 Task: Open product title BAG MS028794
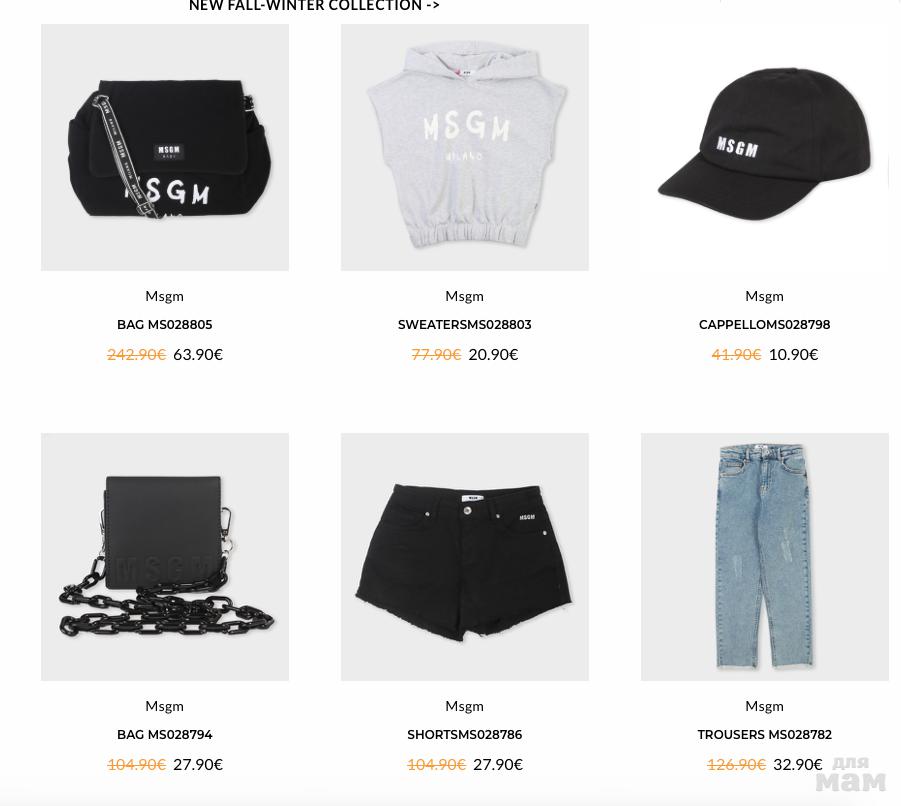(164, 735)
